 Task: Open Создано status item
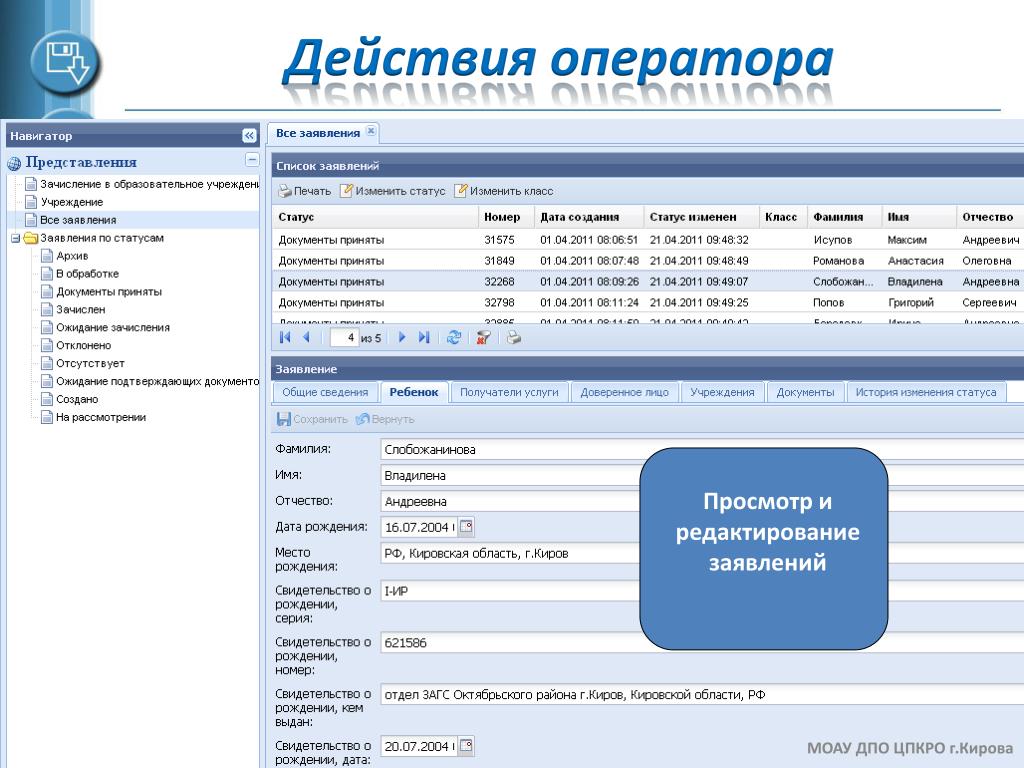tap(69, 399)
